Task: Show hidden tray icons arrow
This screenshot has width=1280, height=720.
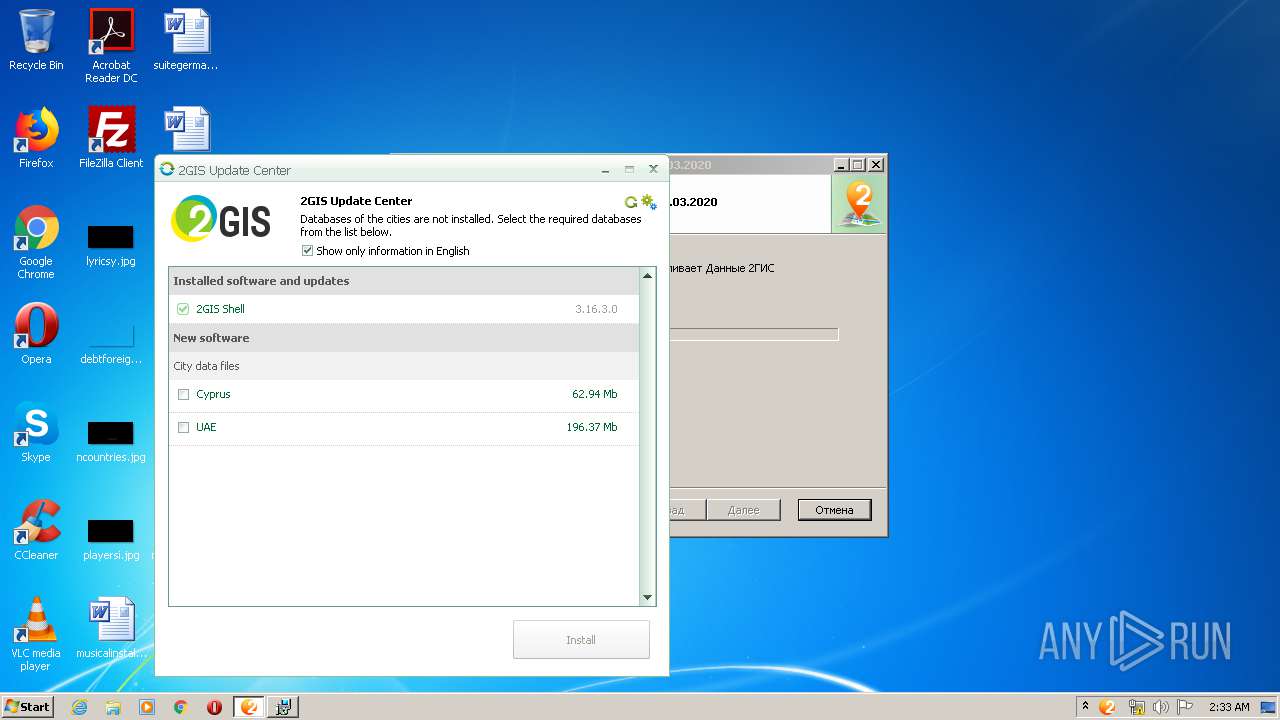Action: coord(1085,707)
